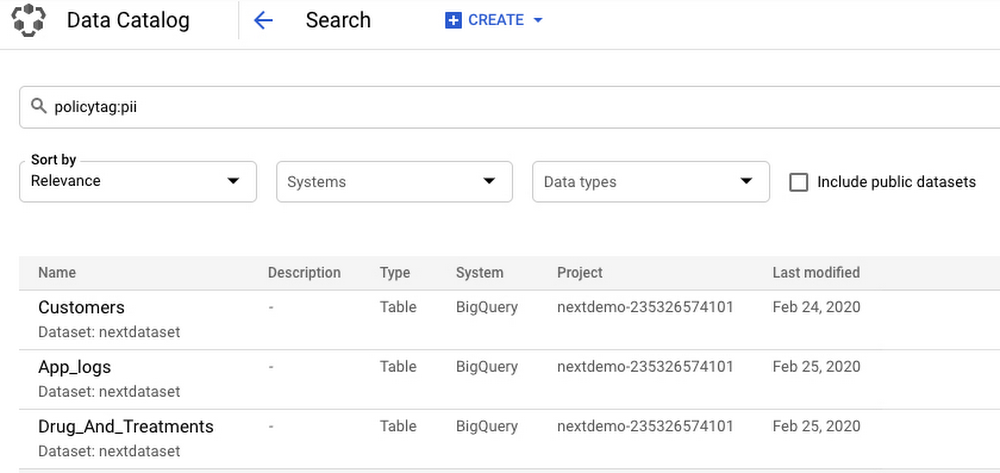Image resolution: width=1000 pixels, height=473 pixels.
Task: Click BigQuery in the Drug_And_Treatments row
Action: (x=487, y=426)
